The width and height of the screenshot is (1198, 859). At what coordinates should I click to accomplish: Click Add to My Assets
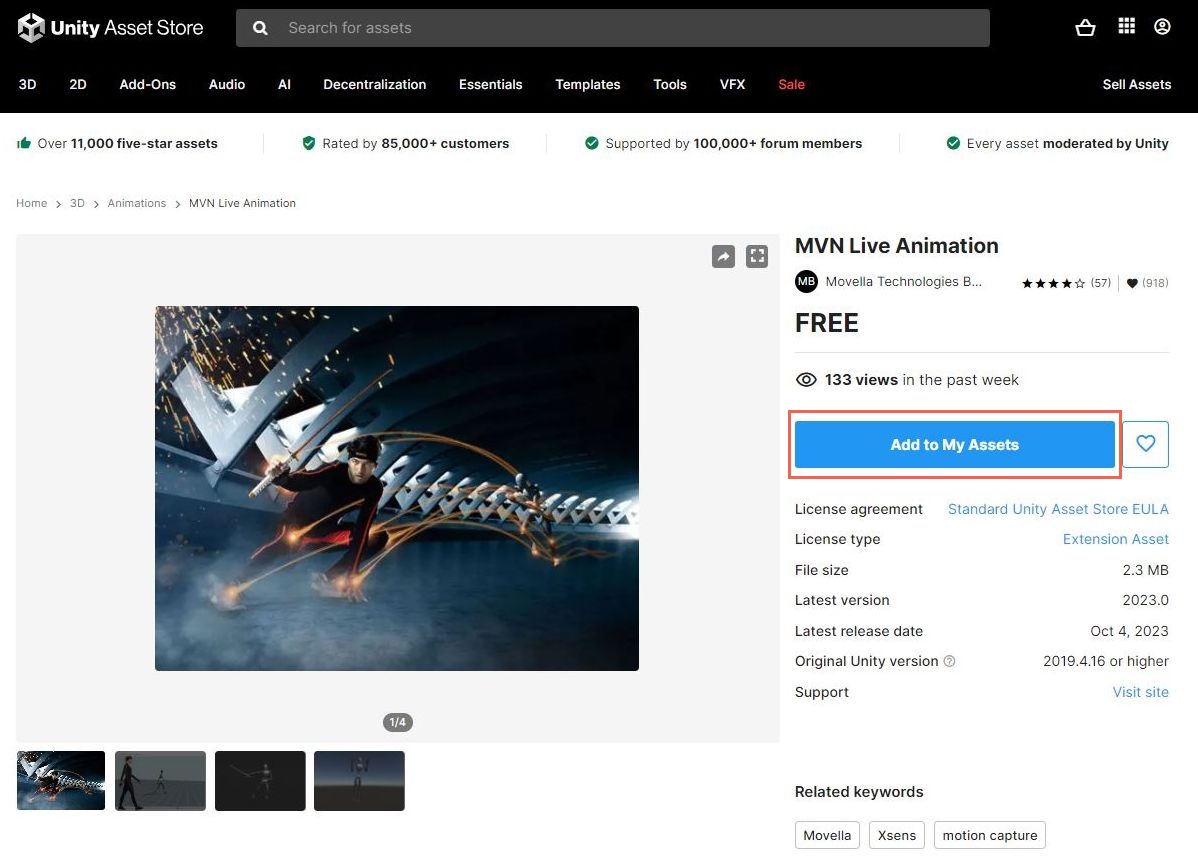point(954,444)
